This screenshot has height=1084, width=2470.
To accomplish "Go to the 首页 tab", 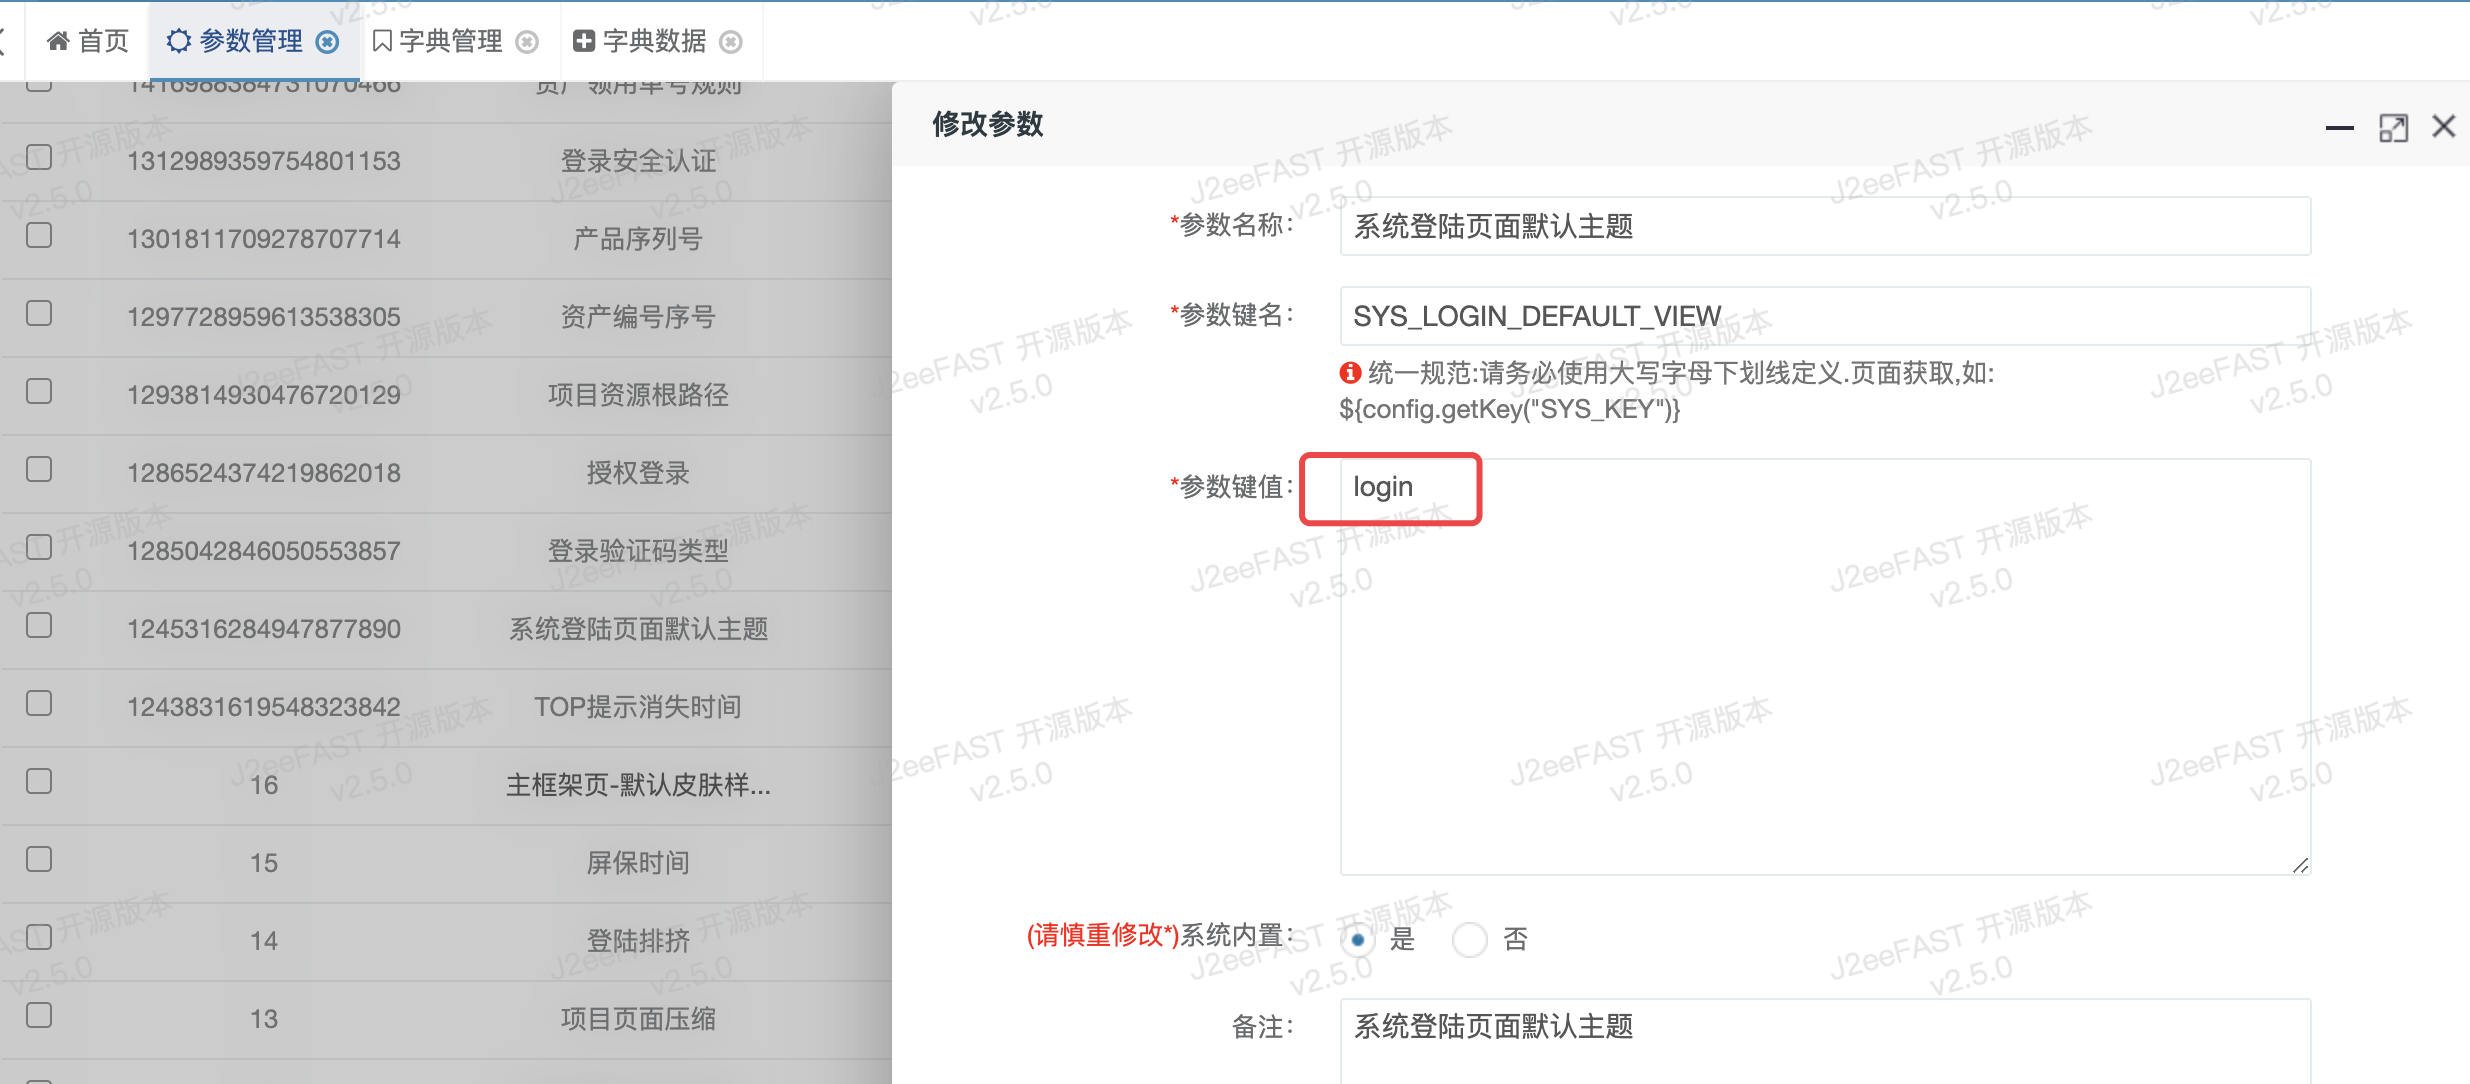I will (103, 42).
